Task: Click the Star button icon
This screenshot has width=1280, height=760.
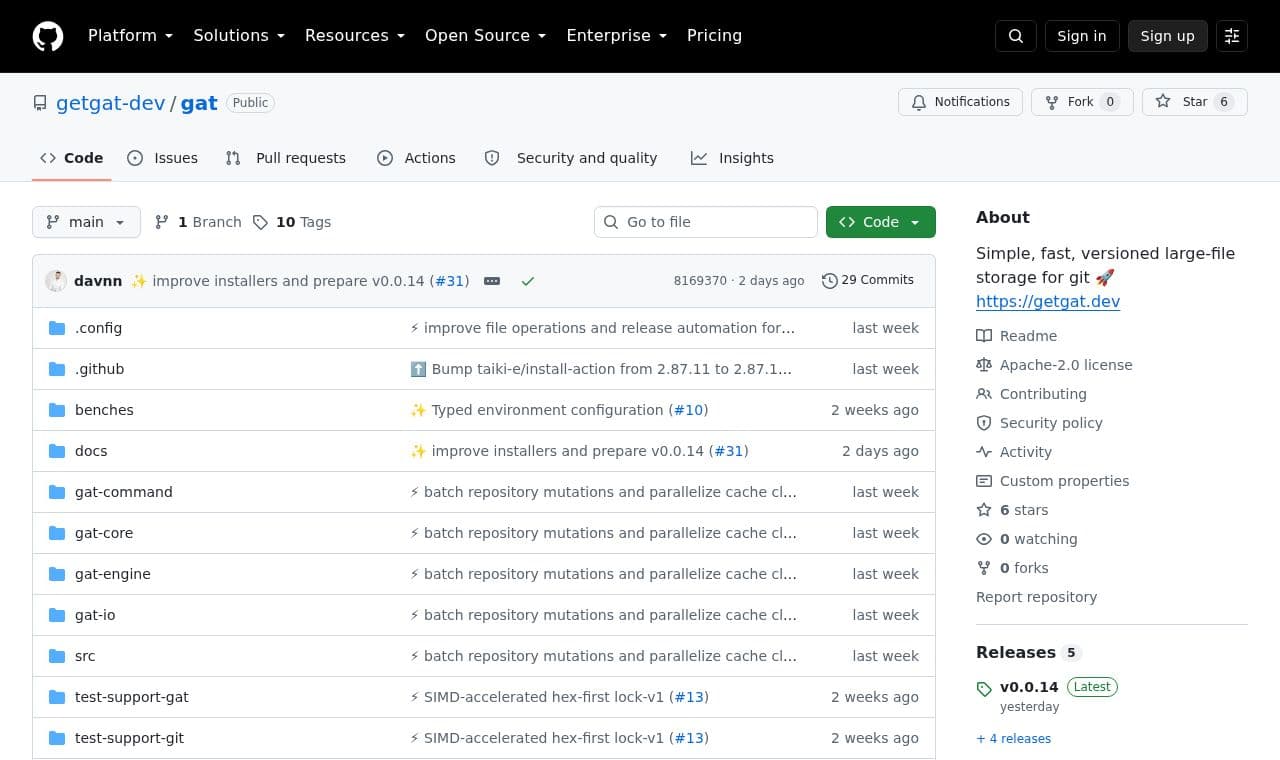Action: click(1163, 102)
